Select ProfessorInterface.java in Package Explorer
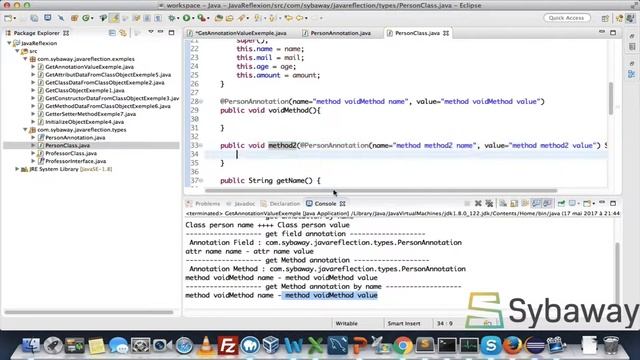Viewport: 640px width, 360px height. [x=76, y=161]
